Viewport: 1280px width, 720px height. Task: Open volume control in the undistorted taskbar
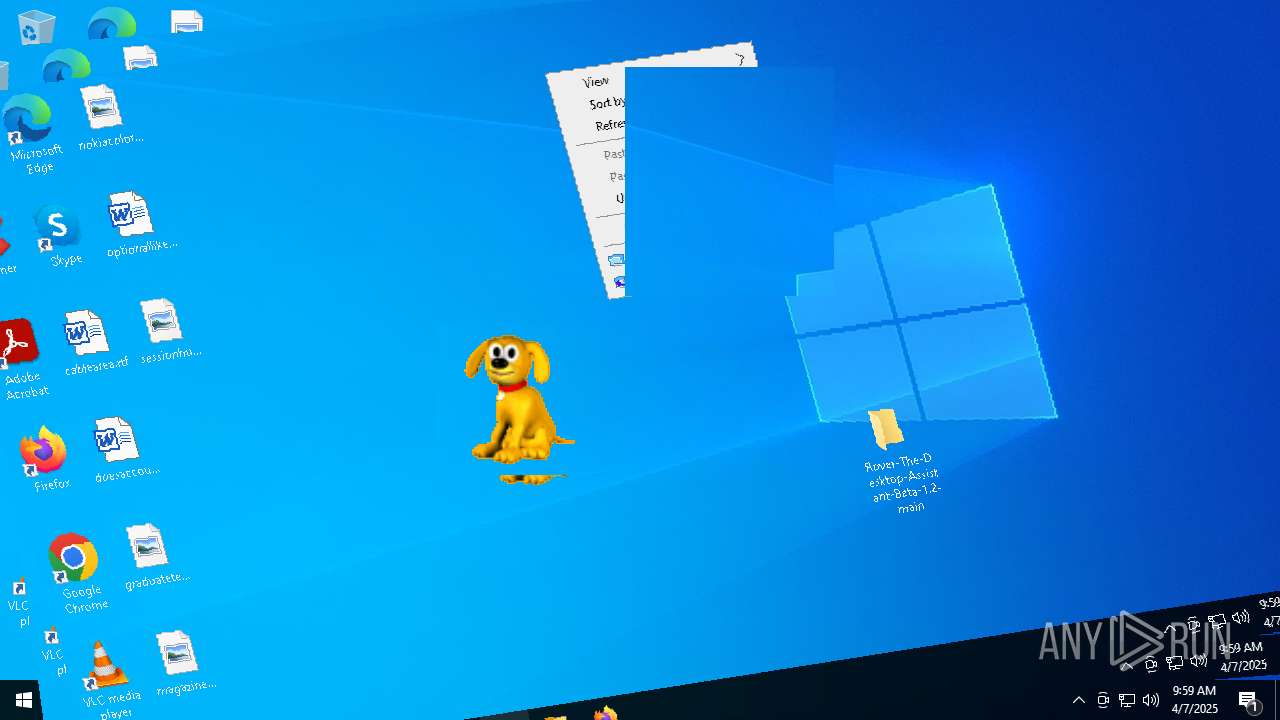(x=1150, y=700)
